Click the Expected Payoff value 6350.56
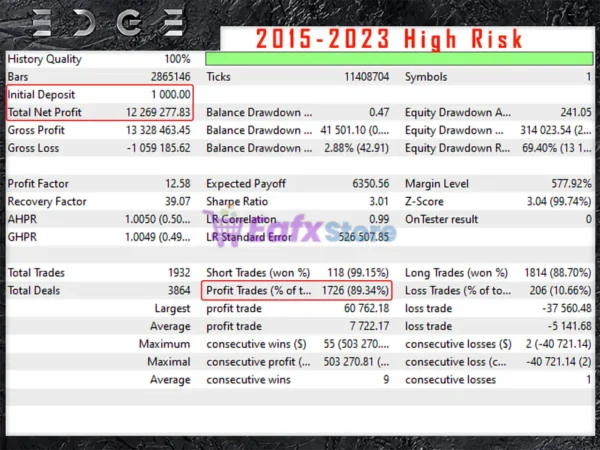This screenshot has height=450, width=600. click(370, 184)
